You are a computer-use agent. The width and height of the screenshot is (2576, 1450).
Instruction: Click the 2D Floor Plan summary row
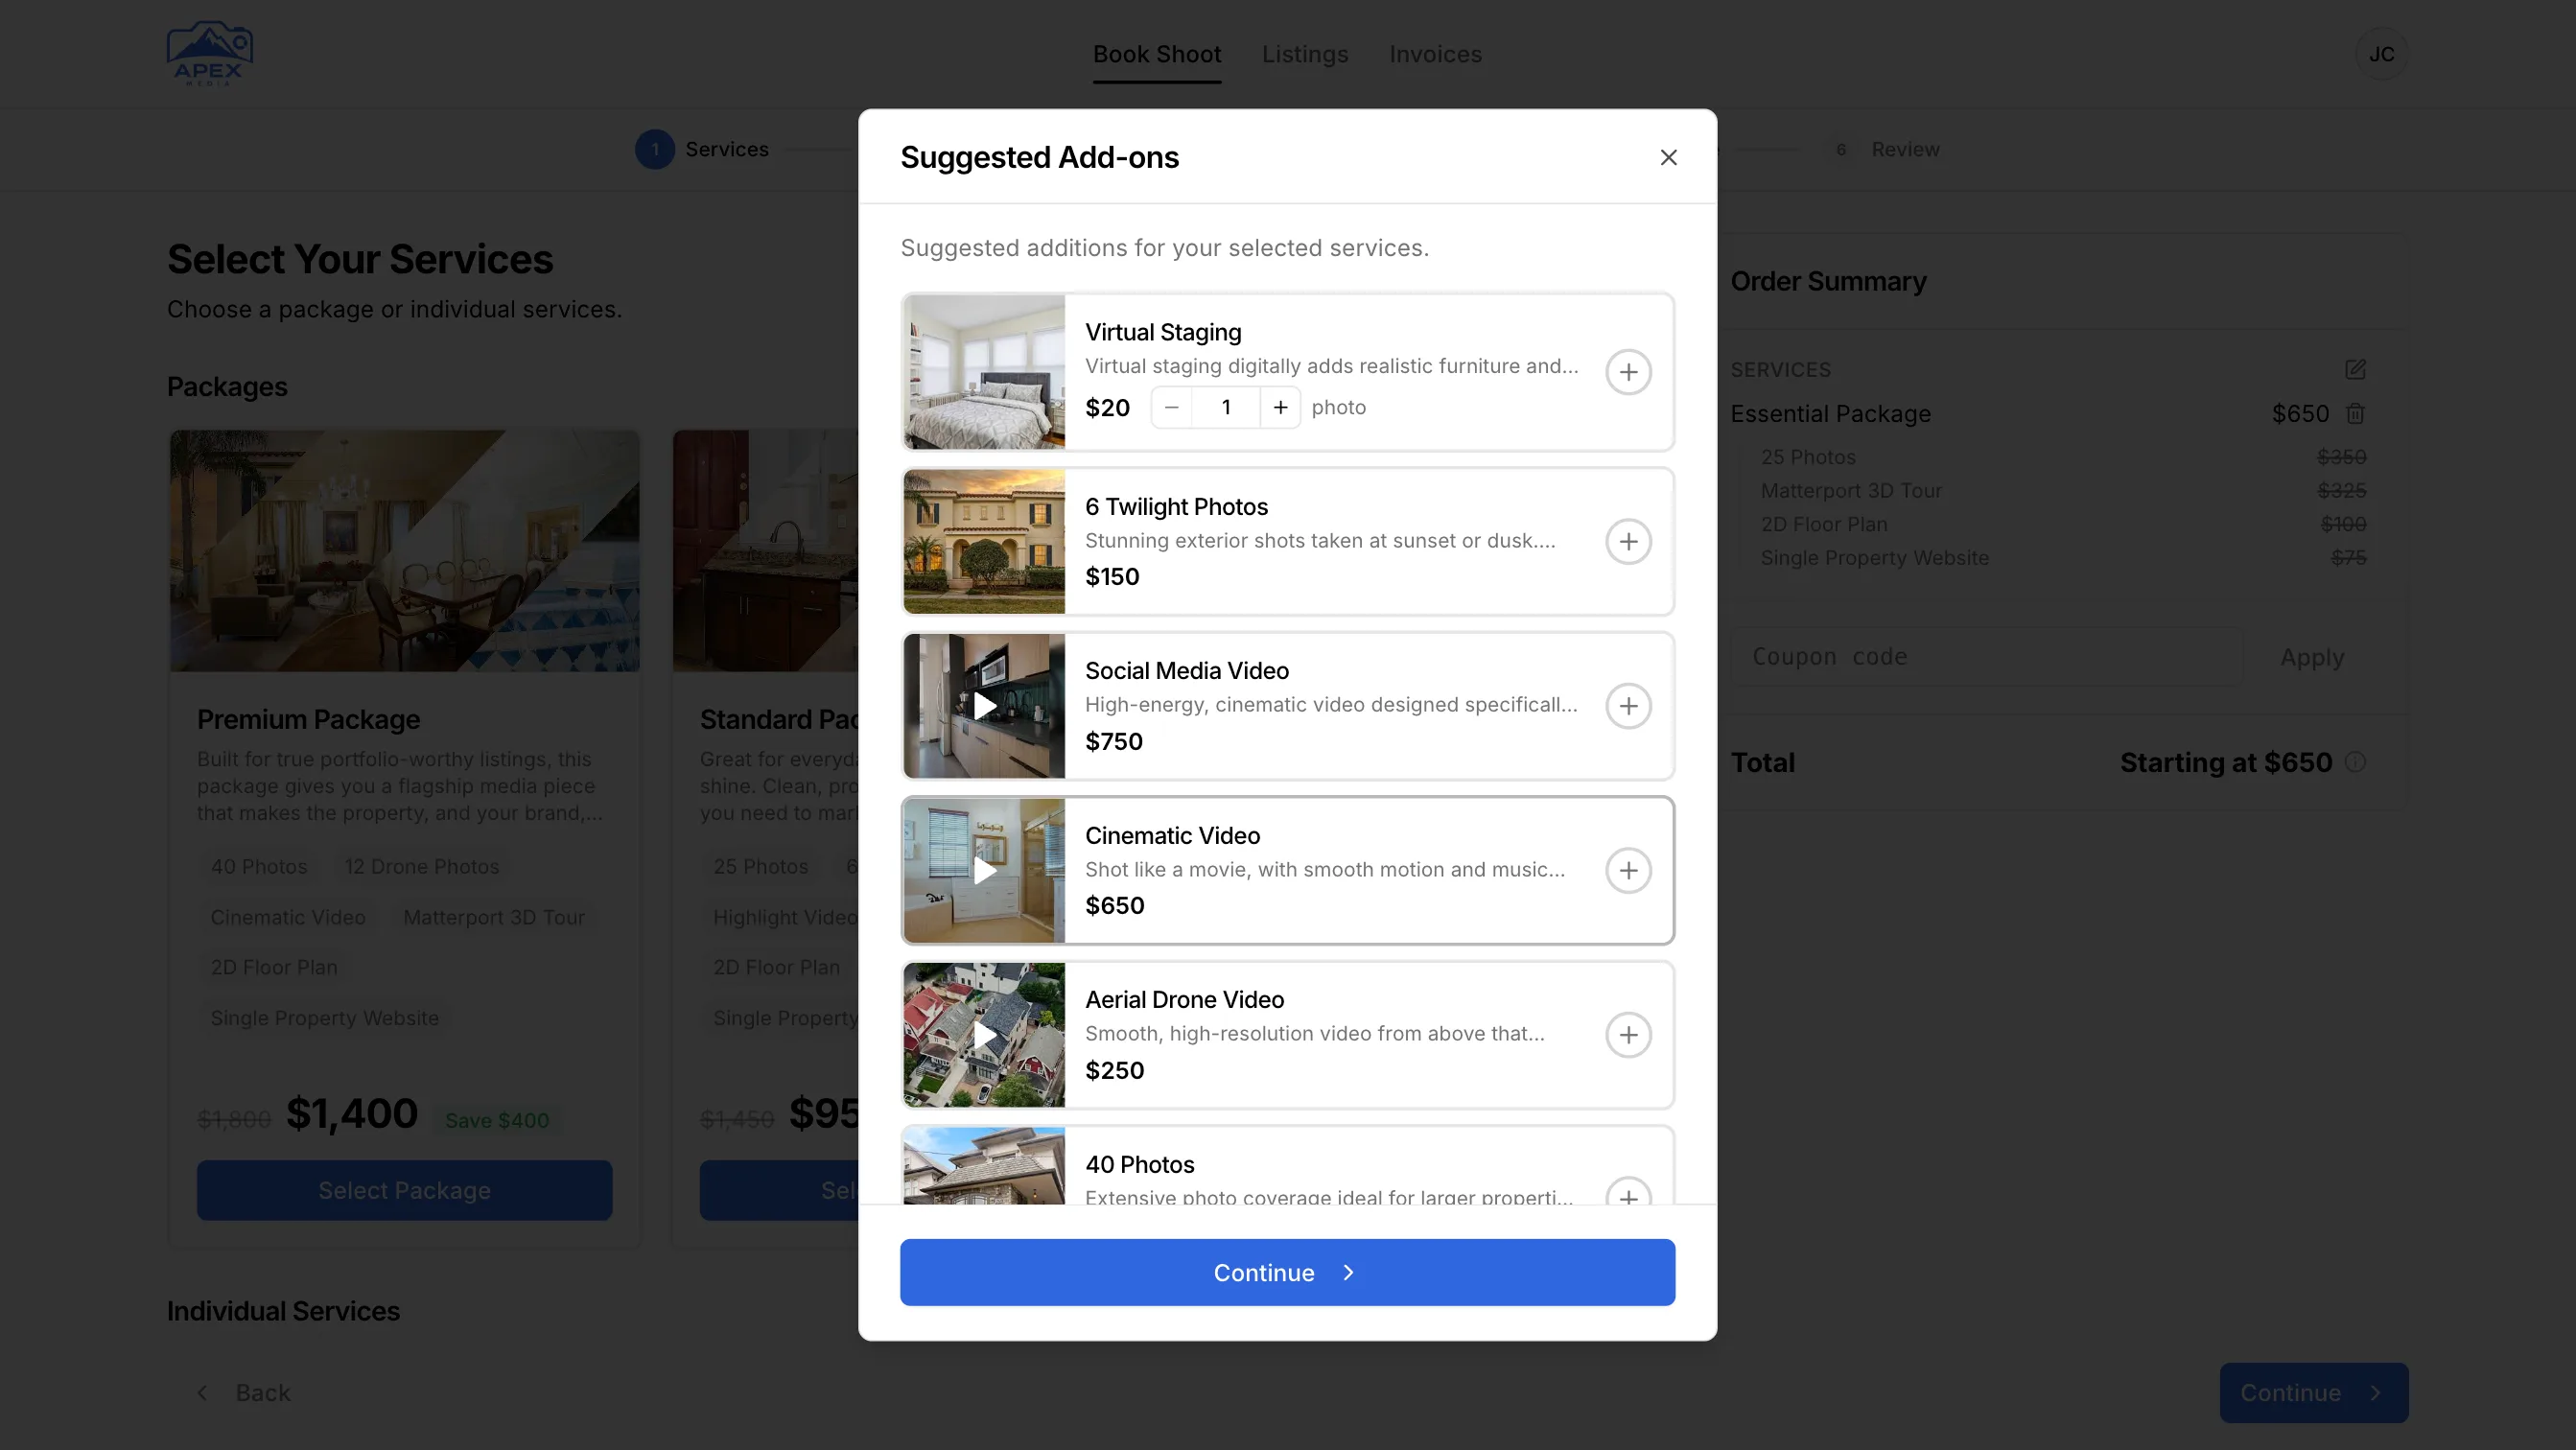(2063, 524)
